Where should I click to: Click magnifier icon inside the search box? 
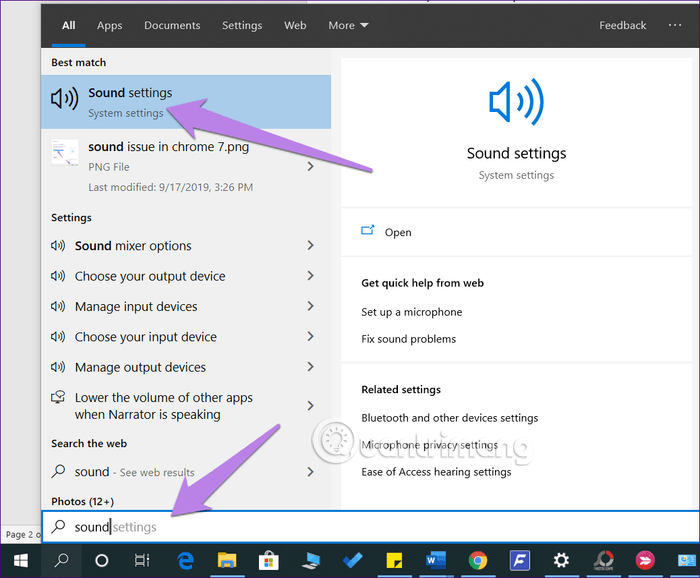(x=58, y=527)
